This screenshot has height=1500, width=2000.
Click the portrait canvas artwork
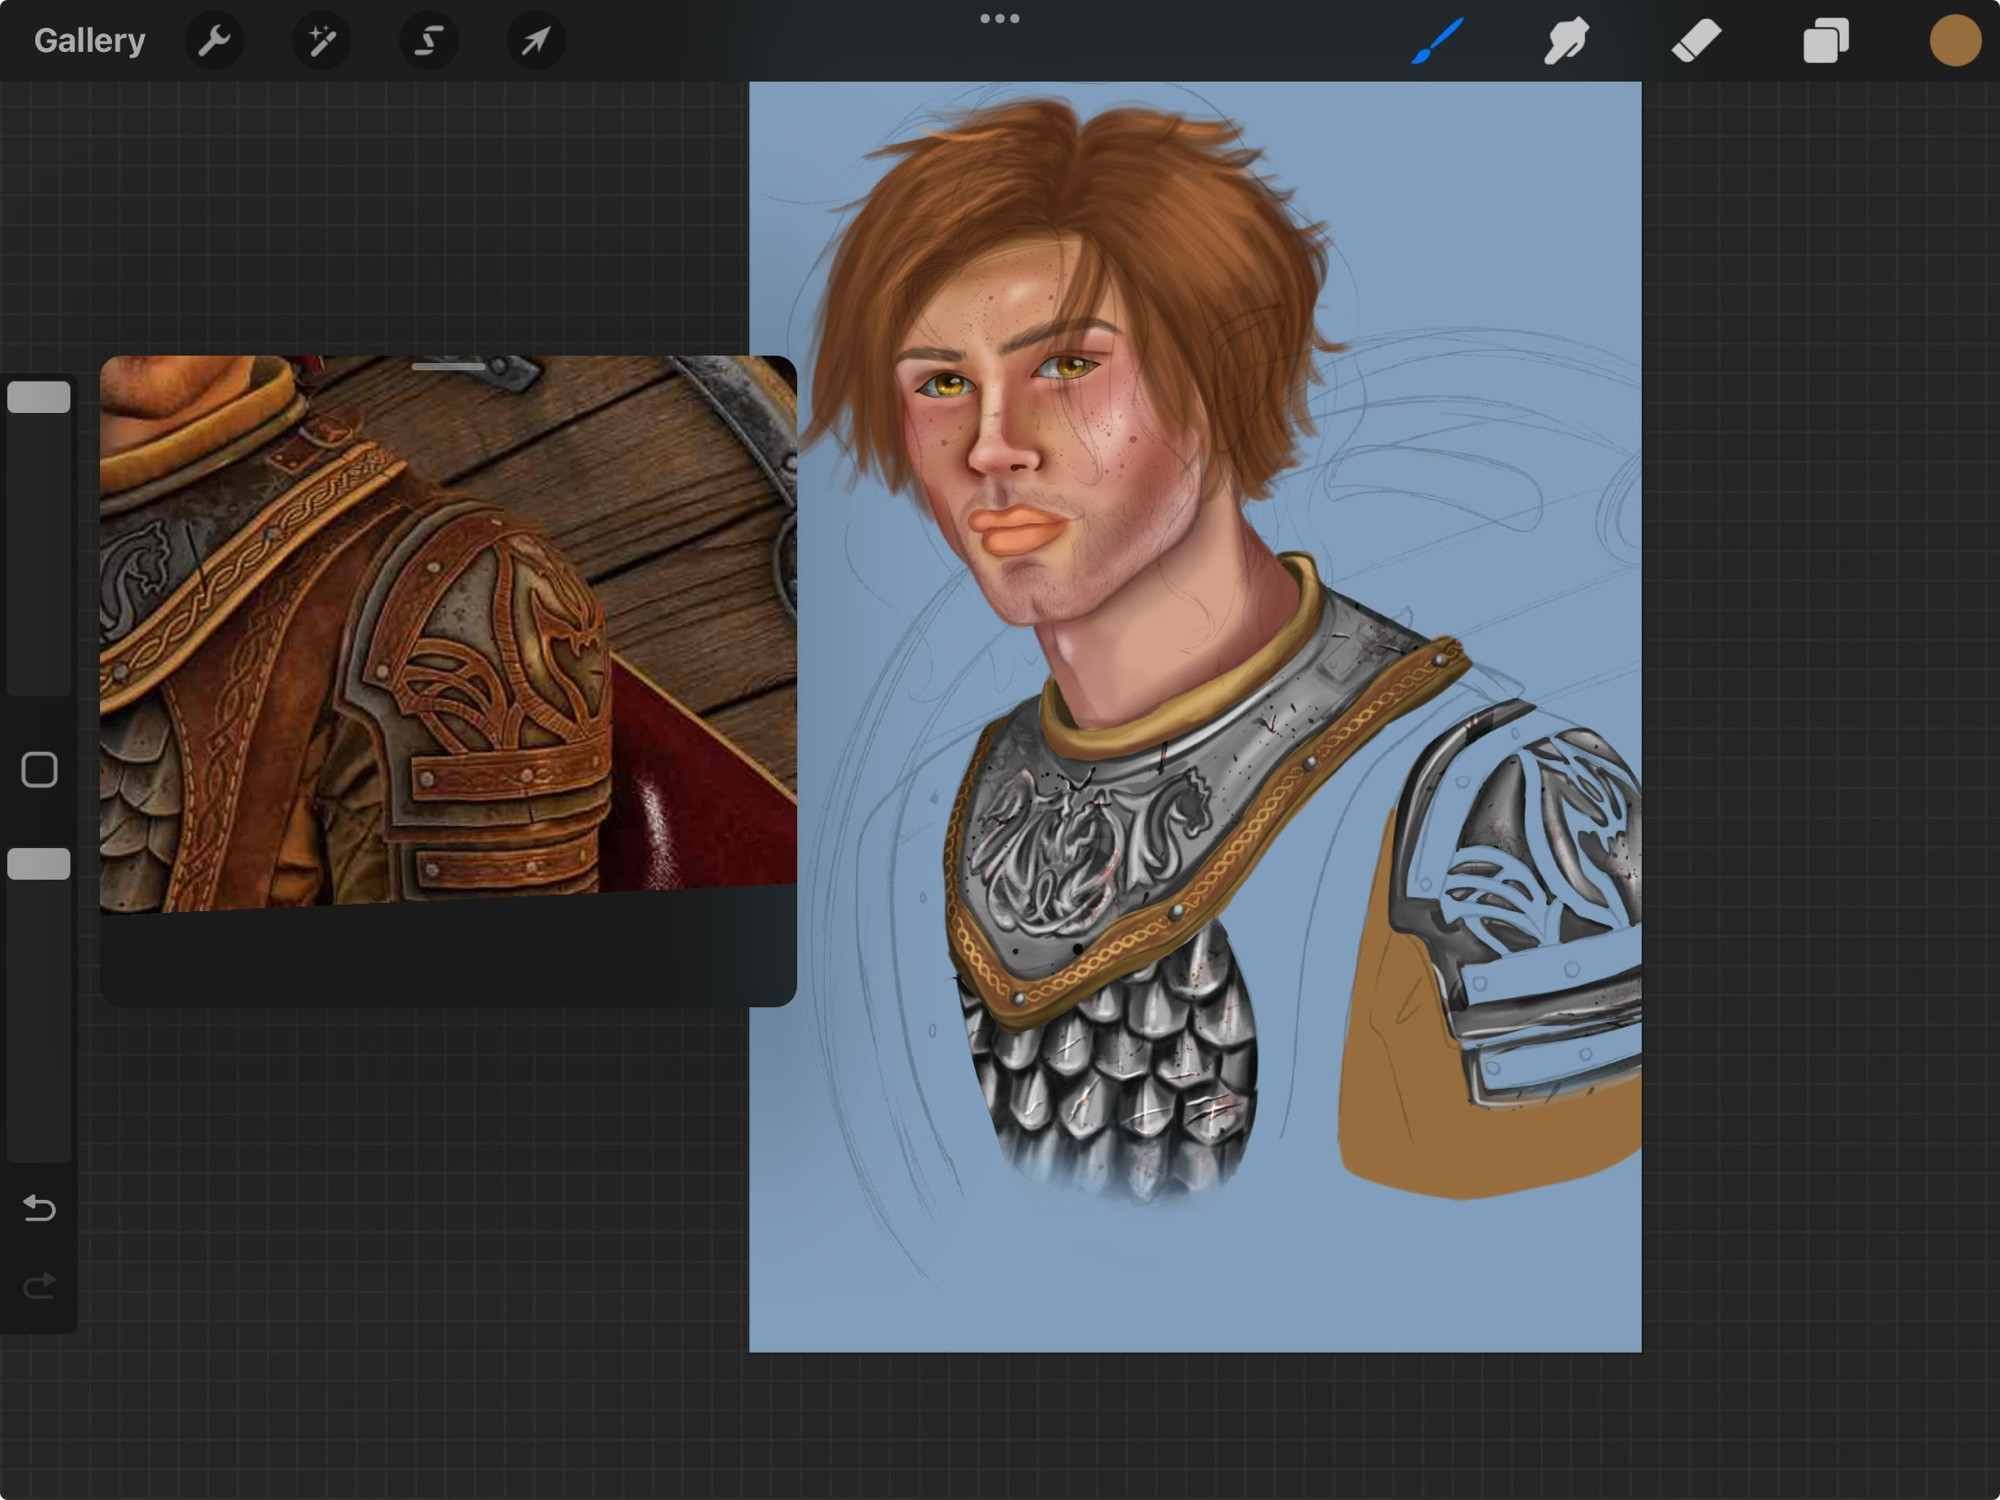(1195, 716)
